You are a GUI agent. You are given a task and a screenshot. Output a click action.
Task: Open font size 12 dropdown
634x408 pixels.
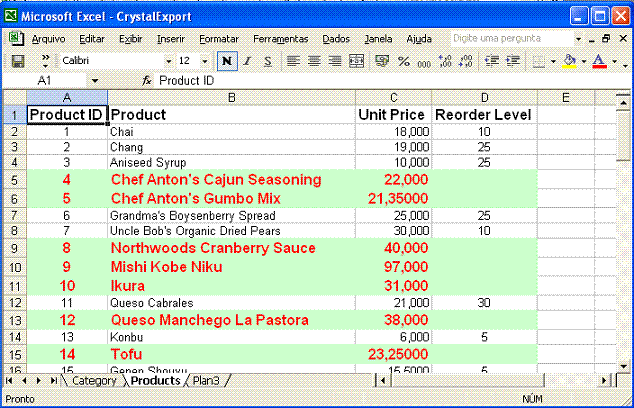(x=205, y=61)
